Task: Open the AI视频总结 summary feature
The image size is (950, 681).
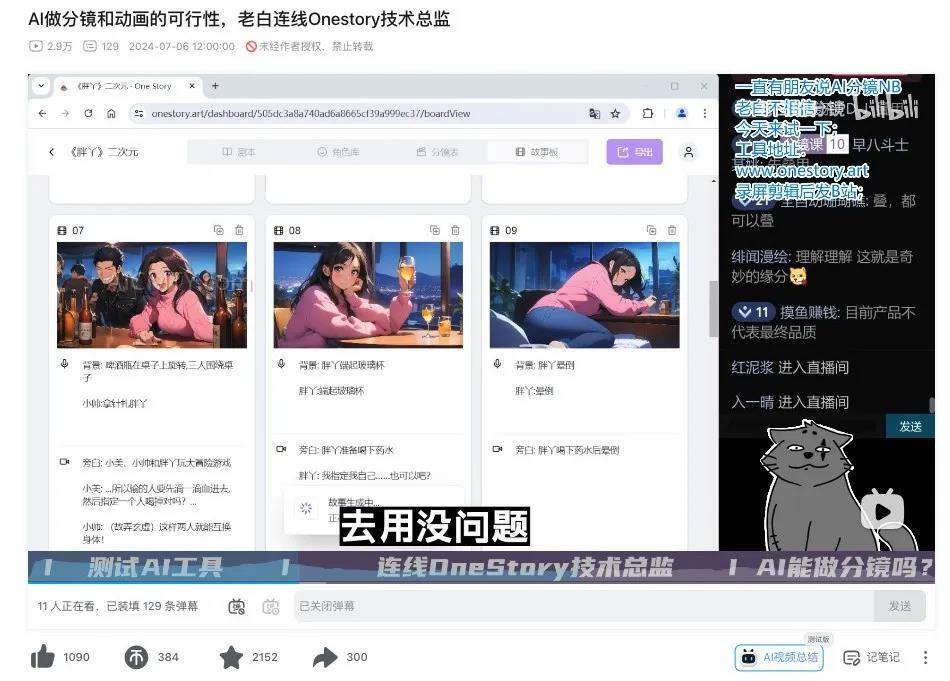Action: coord(779,657)
